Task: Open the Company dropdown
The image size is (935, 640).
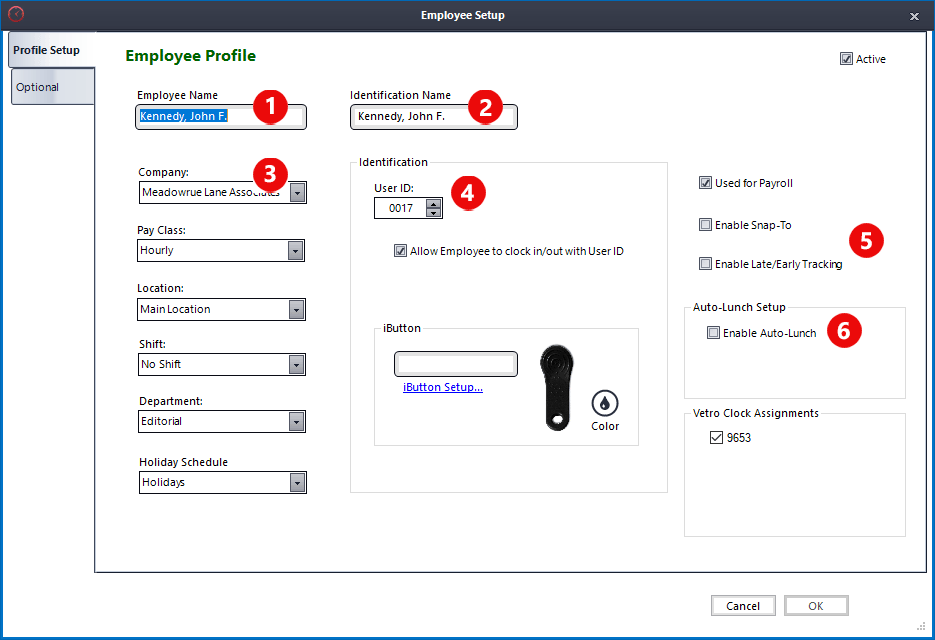Action: click(x=297, y=192)
